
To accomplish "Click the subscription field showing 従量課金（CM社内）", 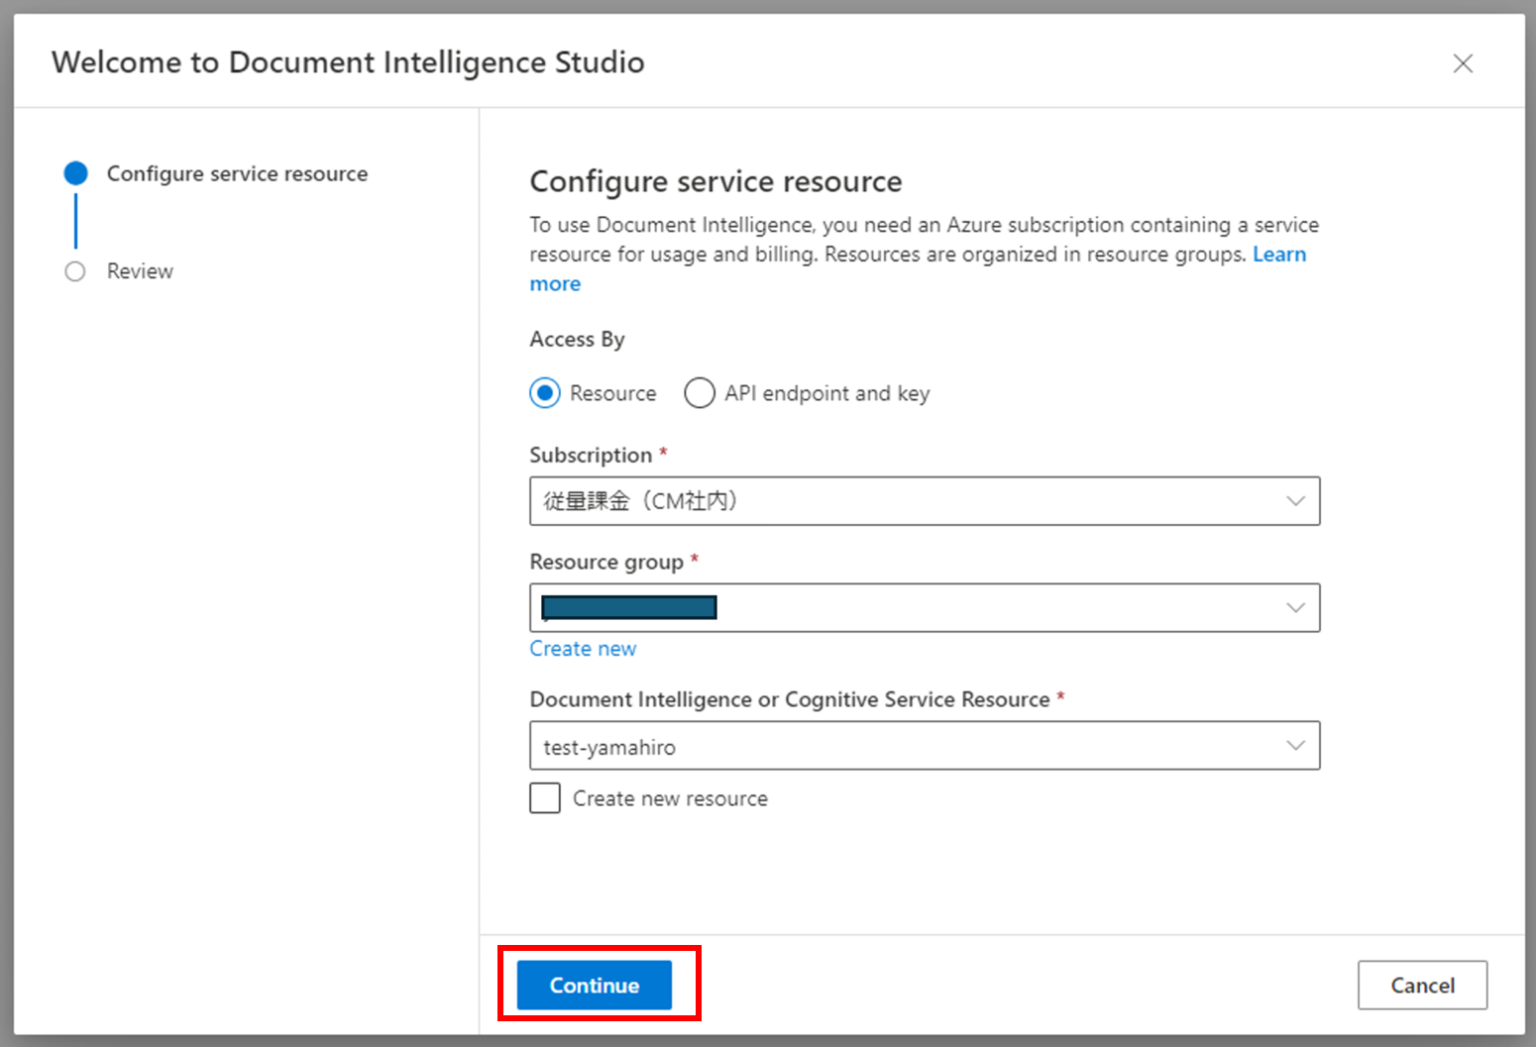I will click(900, 501).
